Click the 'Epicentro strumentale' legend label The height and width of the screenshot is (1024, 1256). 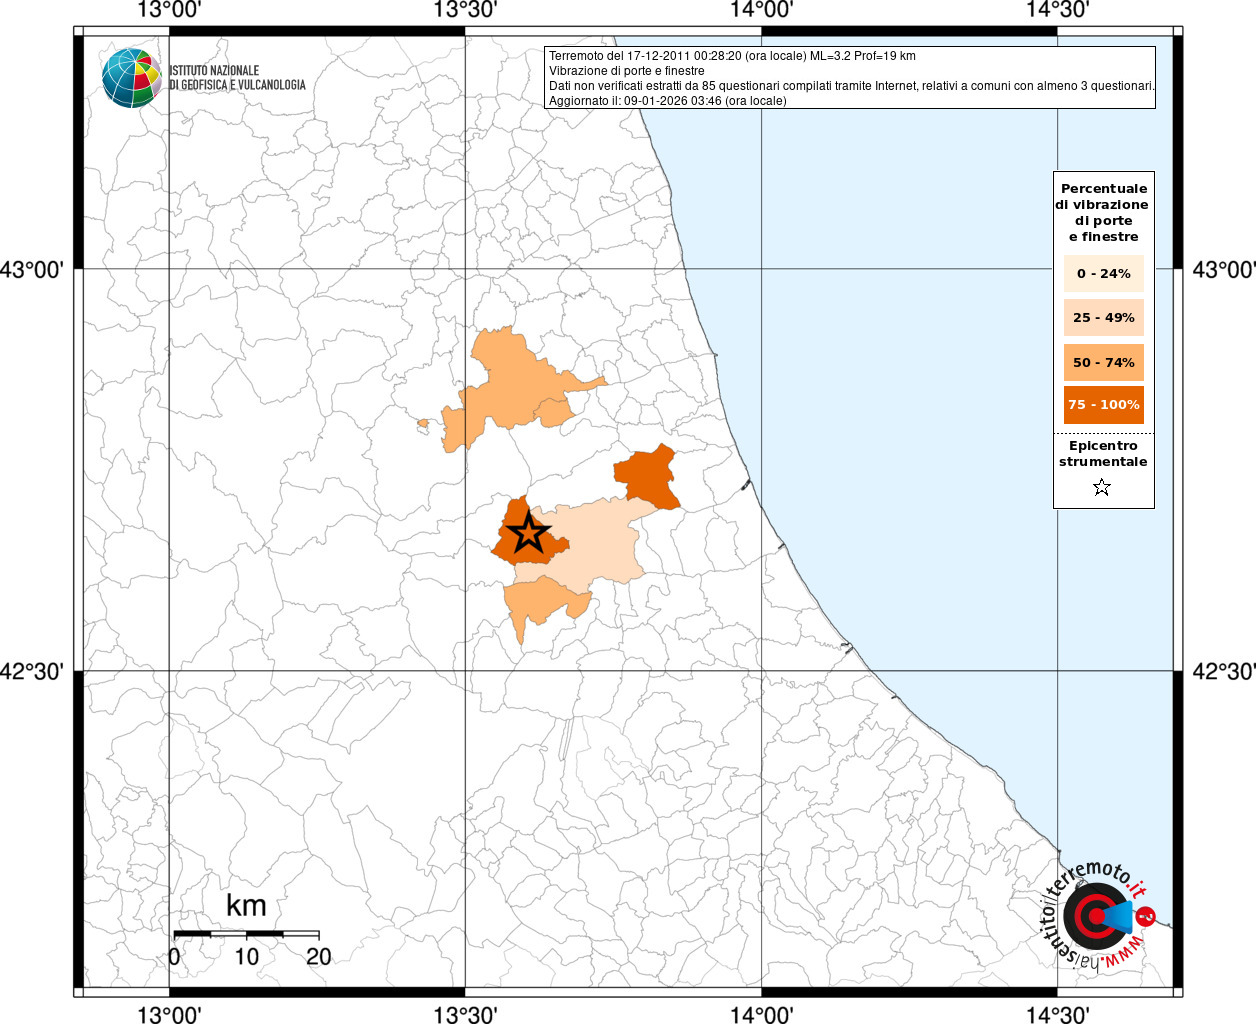tap(1103, 454)
